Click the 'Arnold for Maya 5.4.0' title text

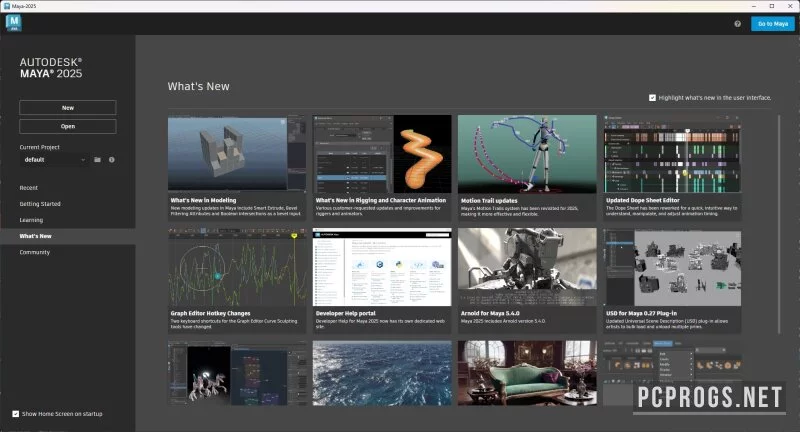point(490,314)
